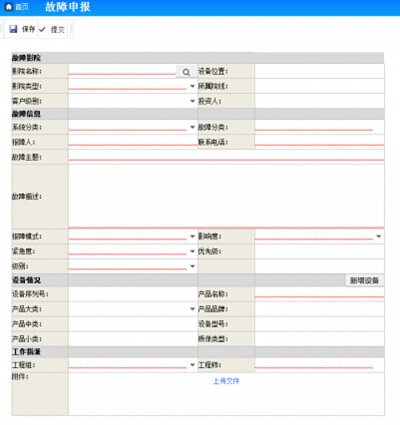Click the 故障描述 label
Viewport: 400px width, 425px height.
point(27,197)
